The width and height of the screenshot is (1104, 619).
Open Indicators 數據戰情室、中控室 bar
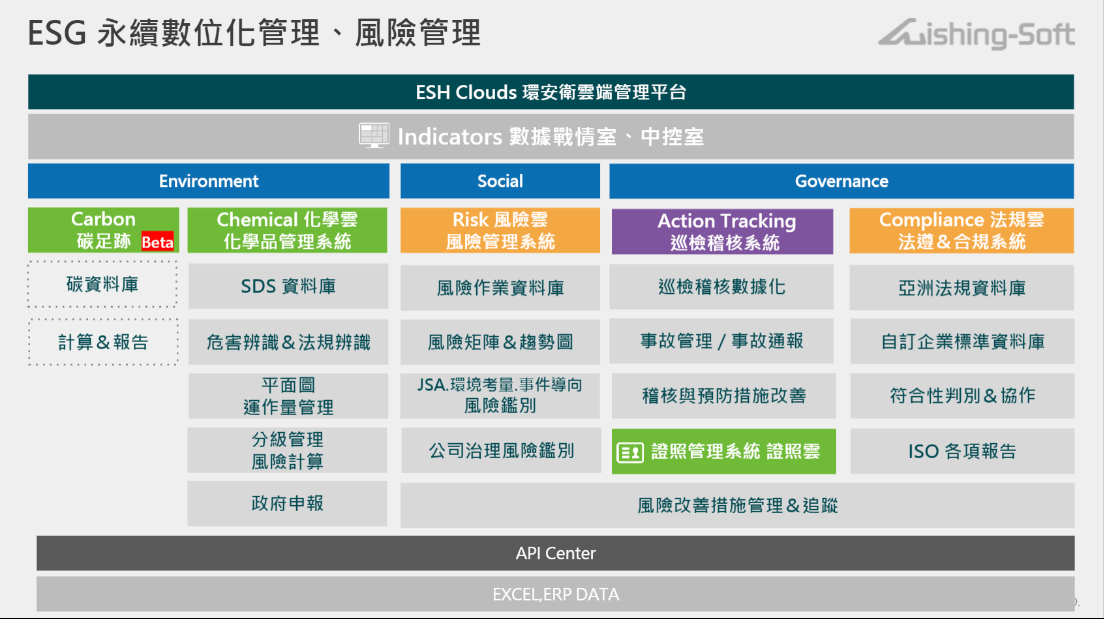pyautogui.click(x=551, y=137)
